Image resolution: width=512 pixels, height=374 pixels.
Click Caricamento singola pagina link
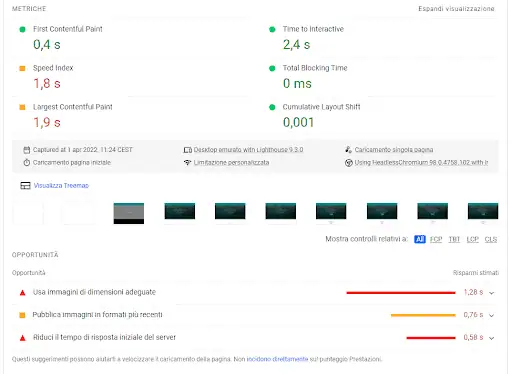[394, 150]
